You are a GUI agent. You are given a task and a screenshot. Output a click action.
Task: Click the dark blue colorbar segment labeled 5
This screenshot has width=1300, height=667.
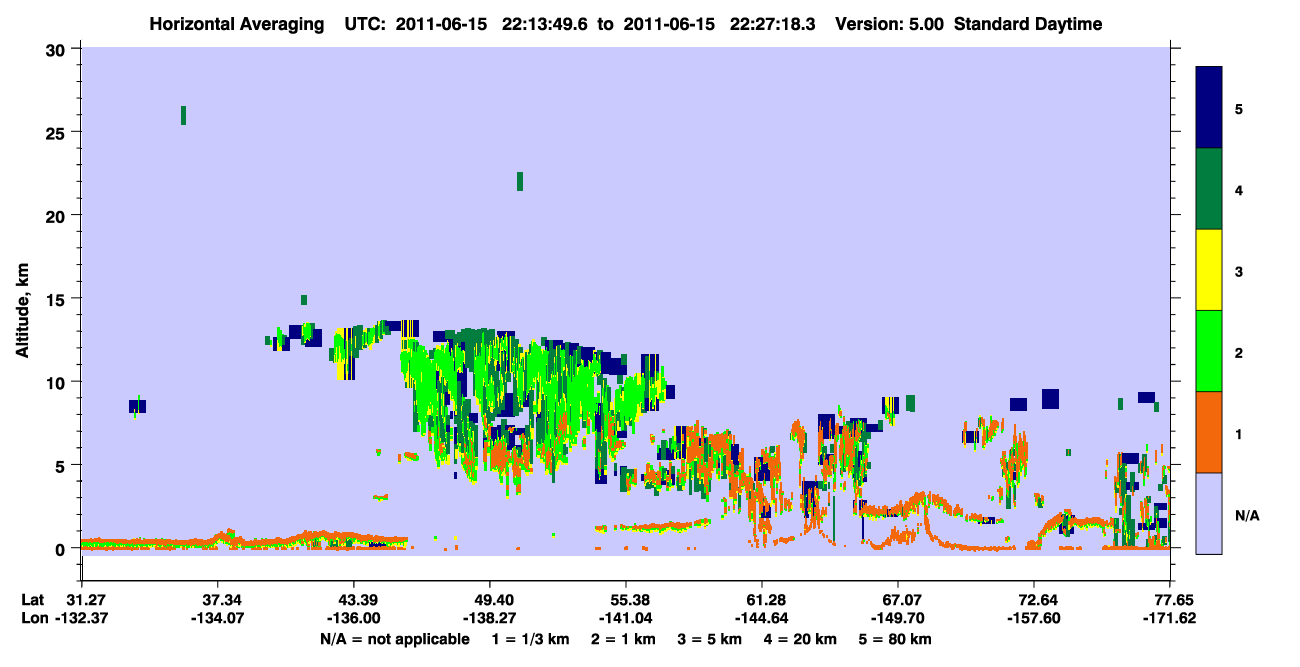click(x=1209, y=108)
